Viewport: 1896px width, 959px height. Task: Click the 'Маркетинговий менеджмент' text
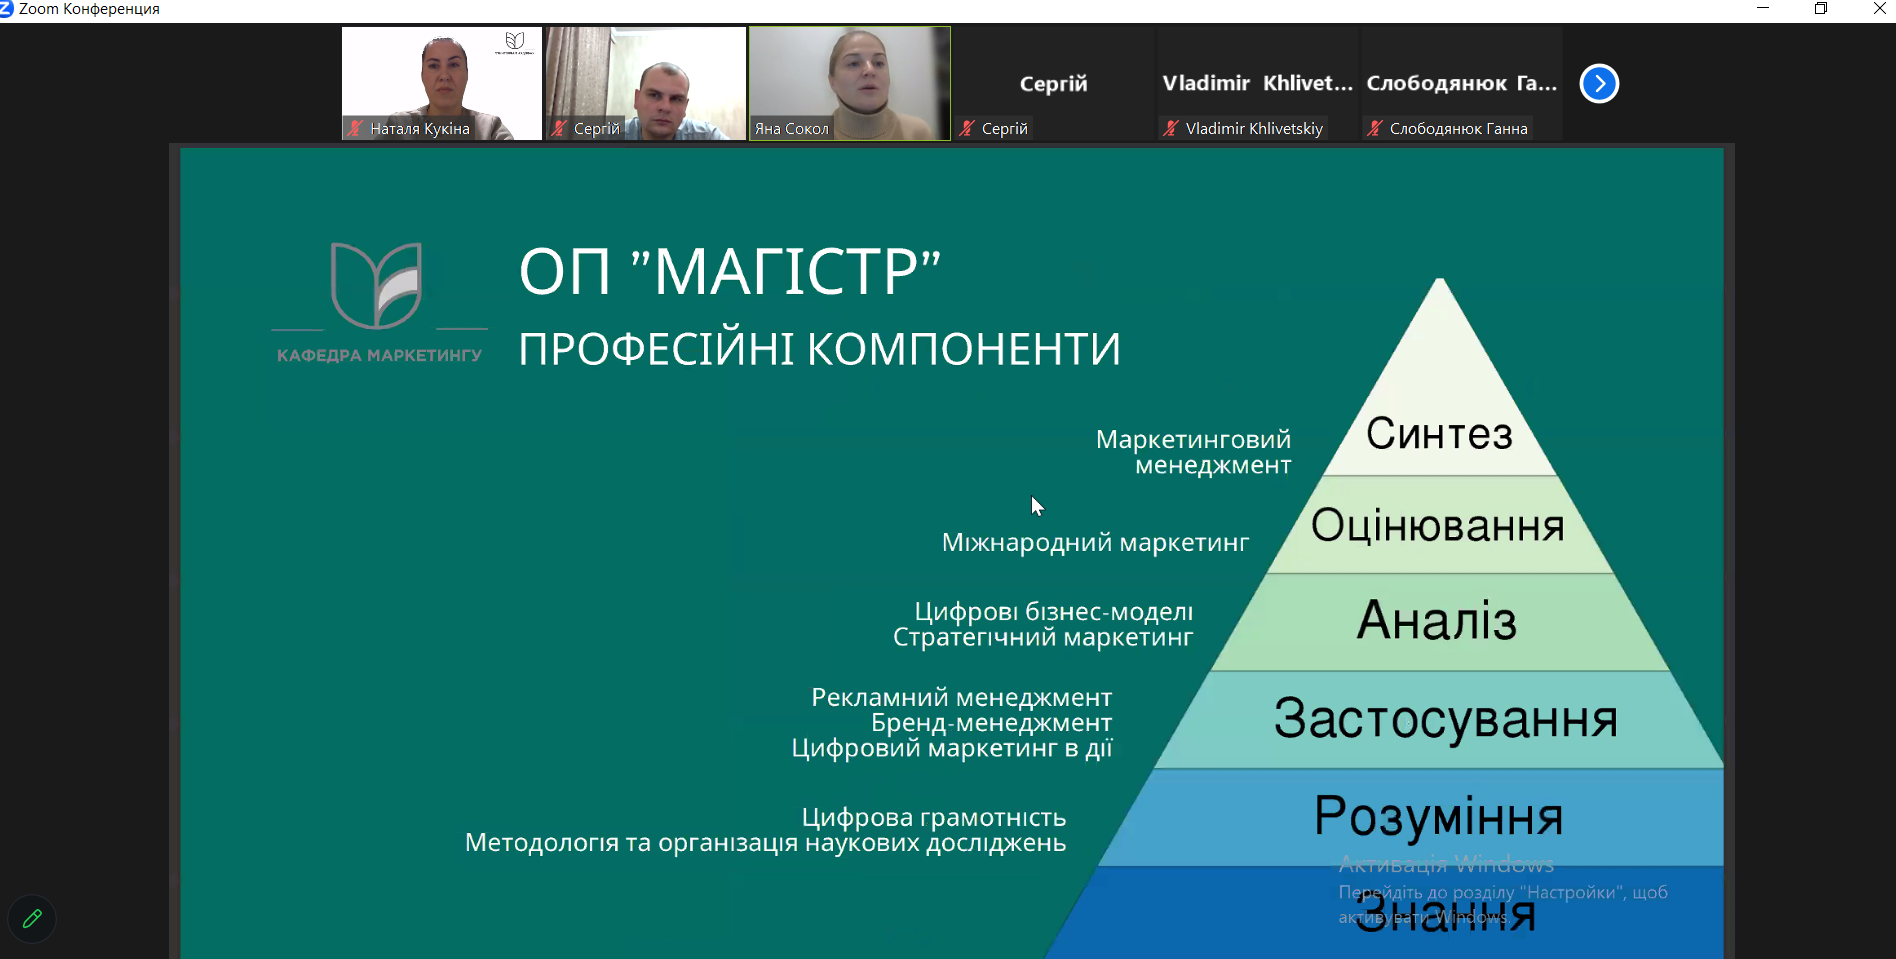tap(1194, 452)
